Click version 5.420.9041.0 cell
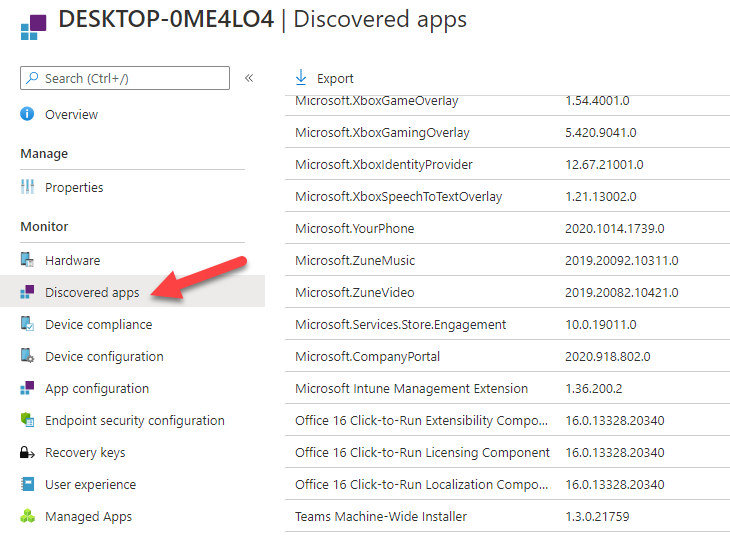The image size is (730, 546). click(x=601, y=133)
